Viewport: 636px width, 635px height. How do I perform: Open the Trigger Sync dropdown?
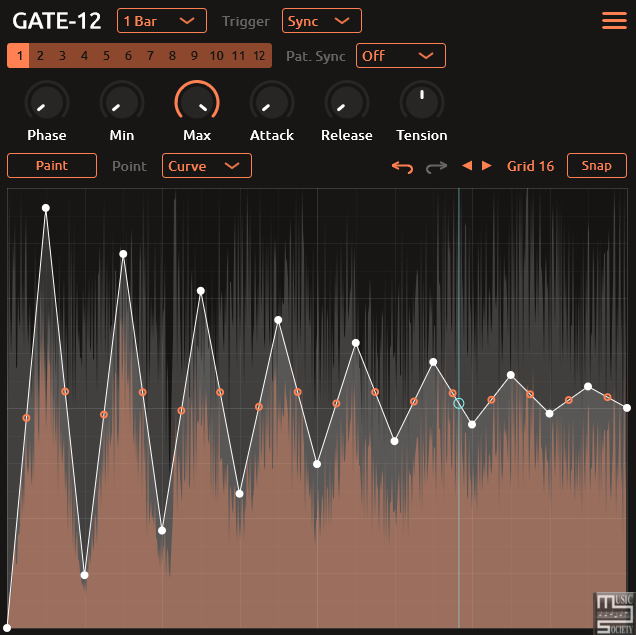[x=322, y=21]
